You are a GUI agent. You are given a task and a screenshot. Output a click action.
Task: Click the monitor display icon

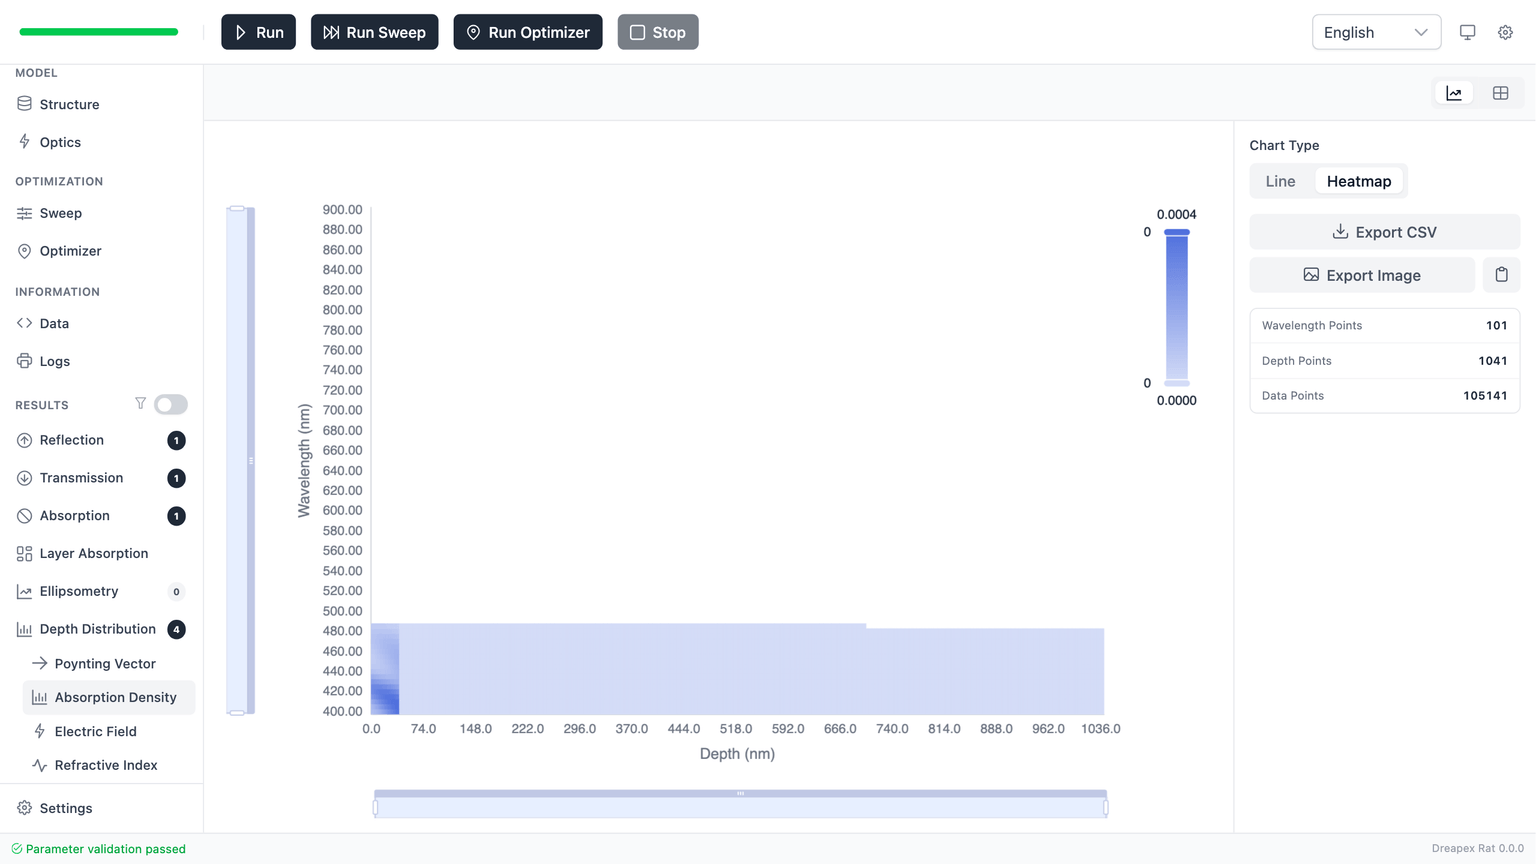(x=1467, y=32)
